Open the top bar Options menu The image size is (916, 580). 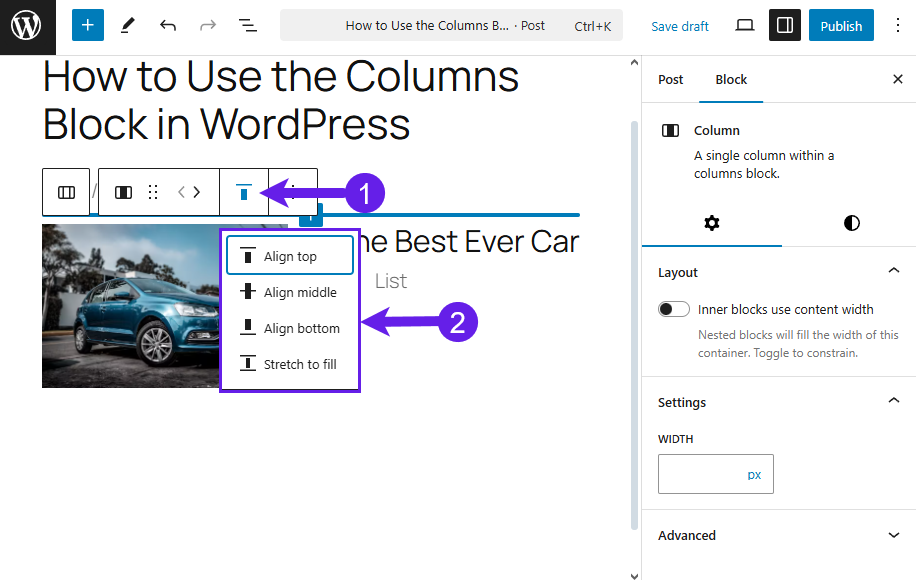point(897,26)
